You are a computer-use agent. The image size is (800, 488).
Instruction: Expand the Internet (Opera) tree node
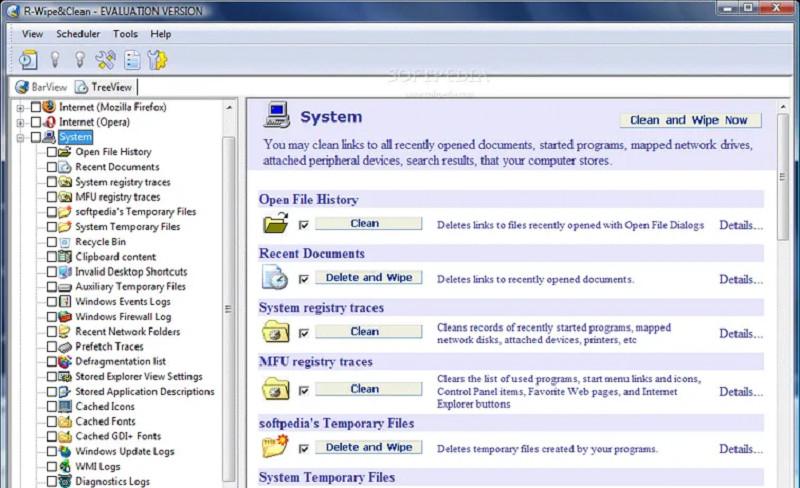pos(21,122)
